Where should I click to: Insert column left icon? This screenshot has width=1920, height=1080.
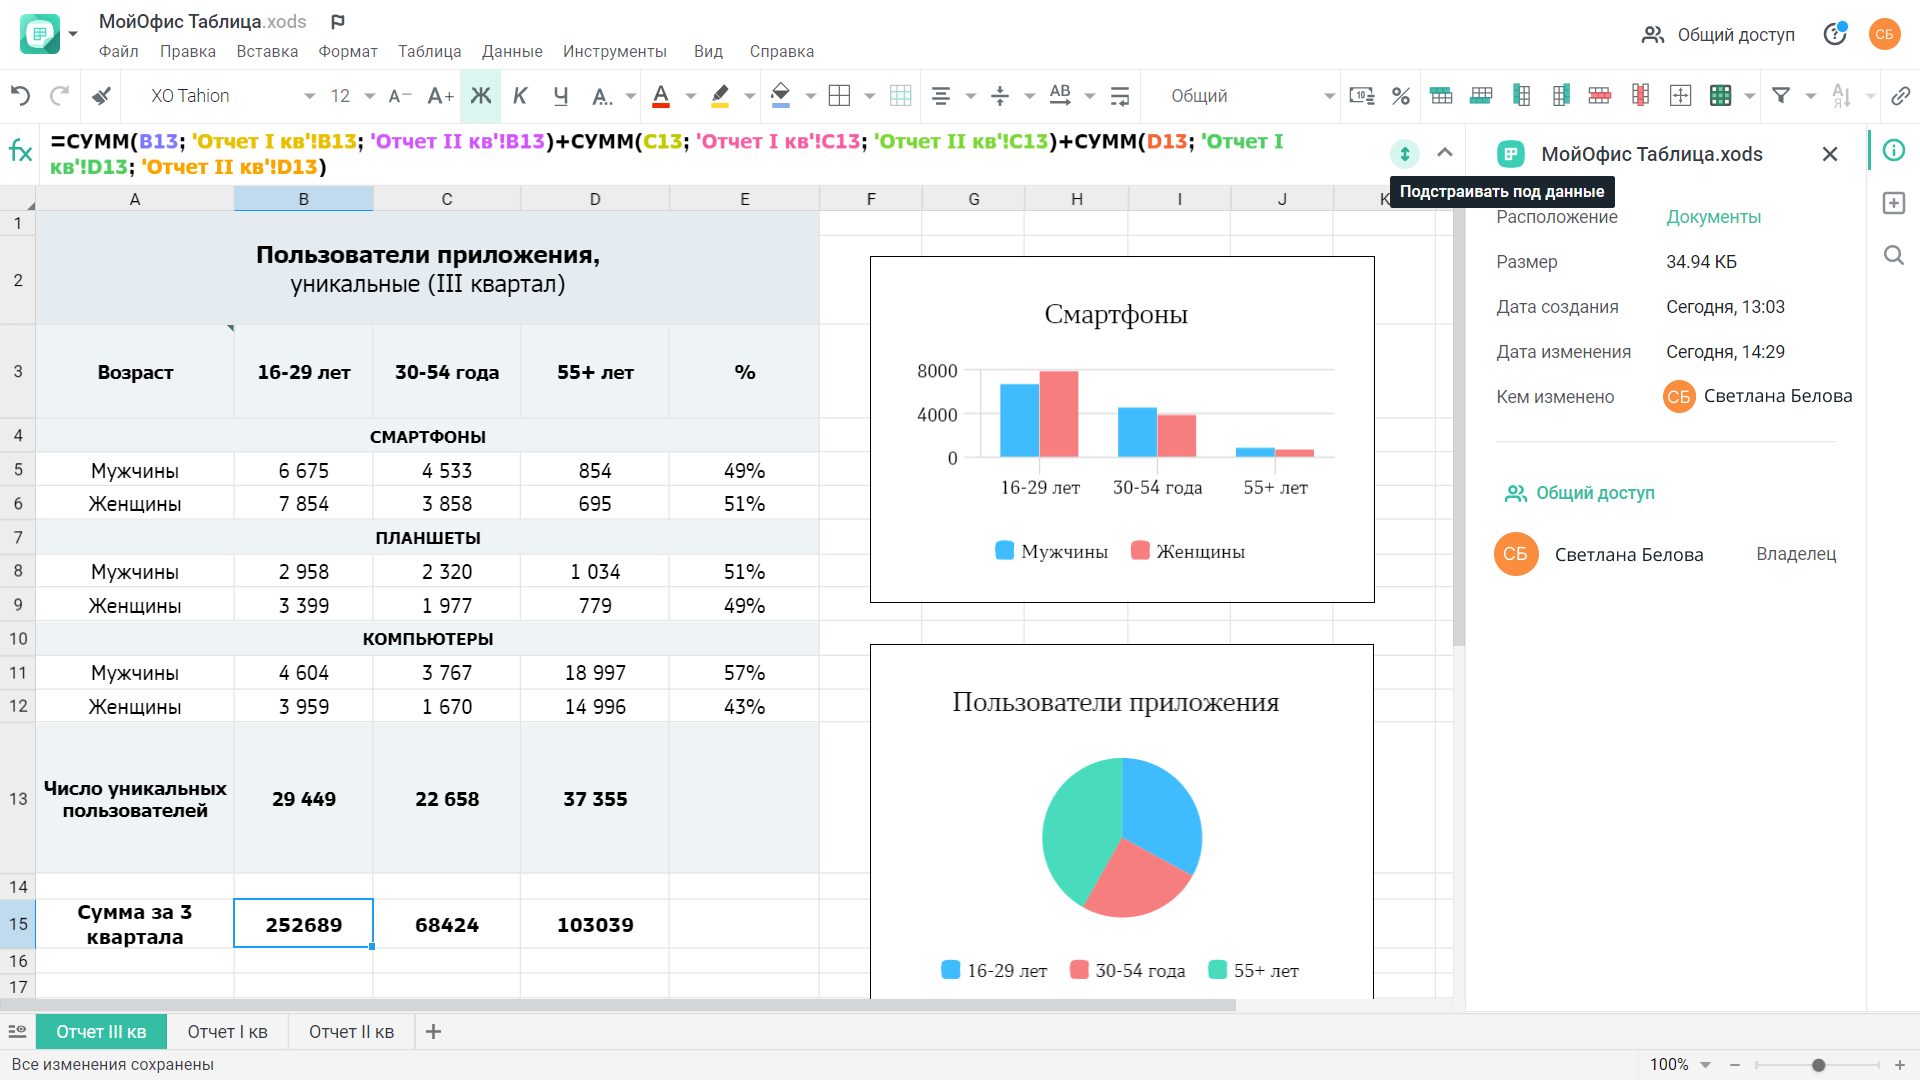pyautogui.click(x=1521, y=96)
